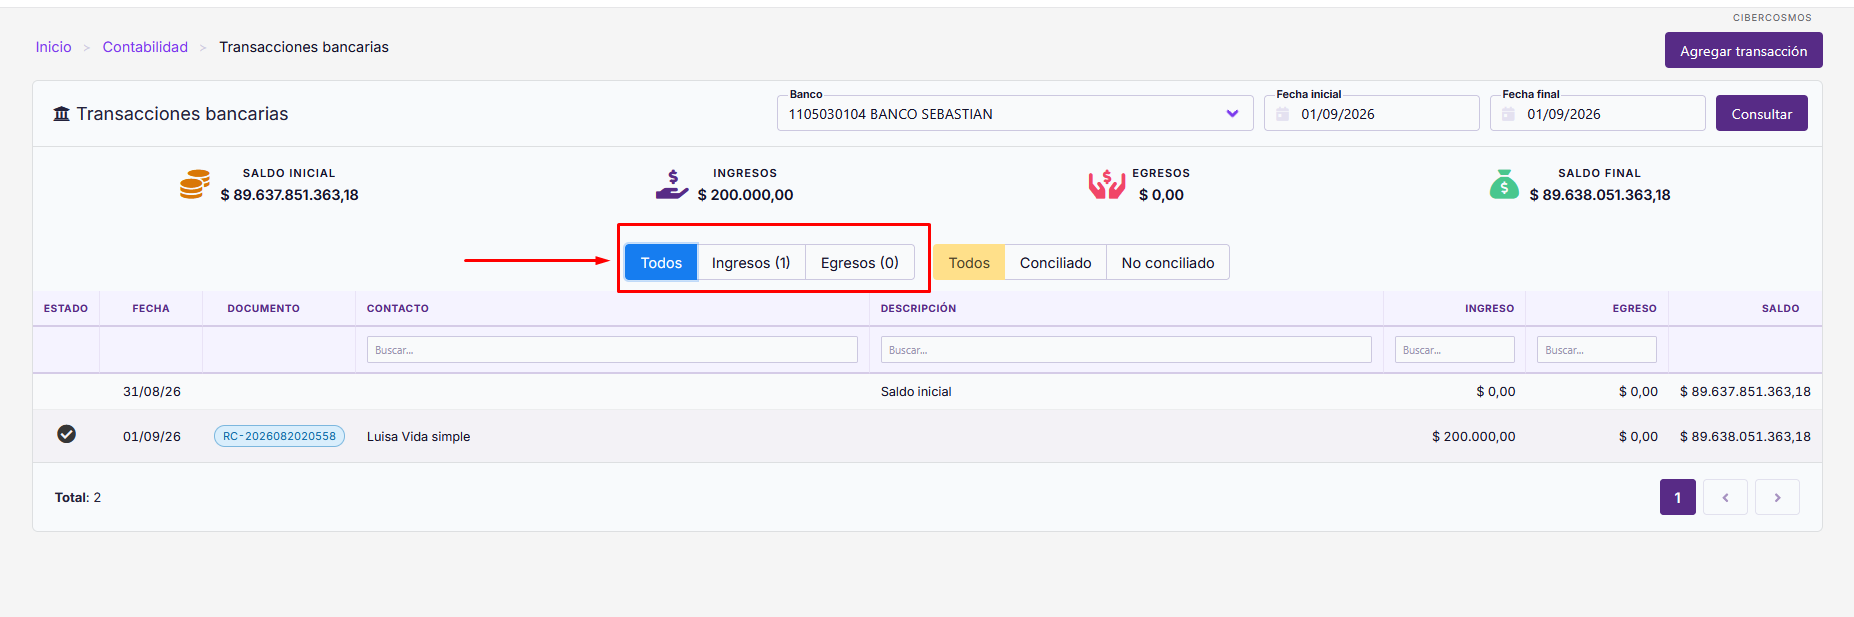This screenshot has height=617, width=1854.
Task: Open document RC-2026082020558 badge
Action: [279, 436]
